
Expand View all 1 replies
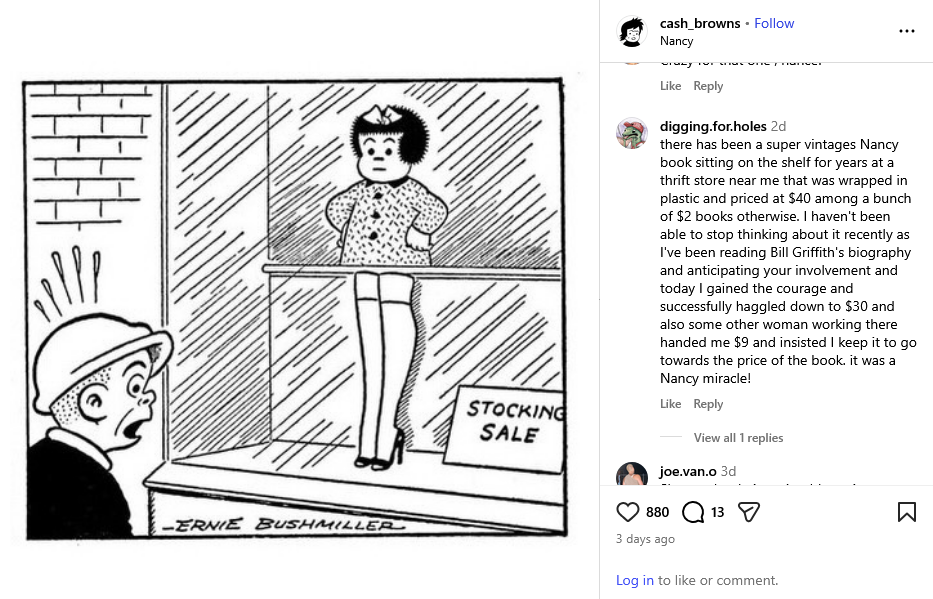click(738, 438)
